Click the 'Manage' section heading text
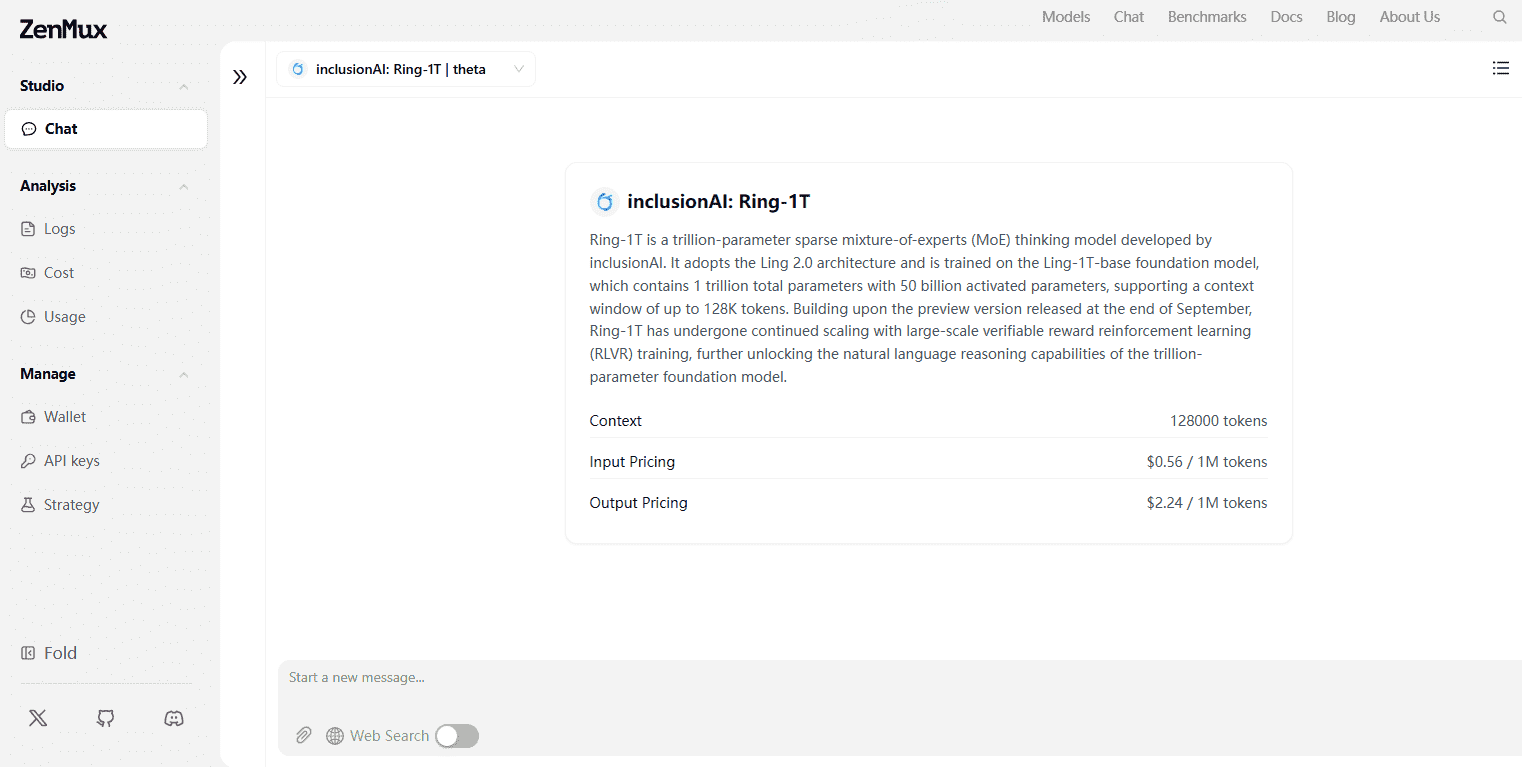 (x=48, y=374)
